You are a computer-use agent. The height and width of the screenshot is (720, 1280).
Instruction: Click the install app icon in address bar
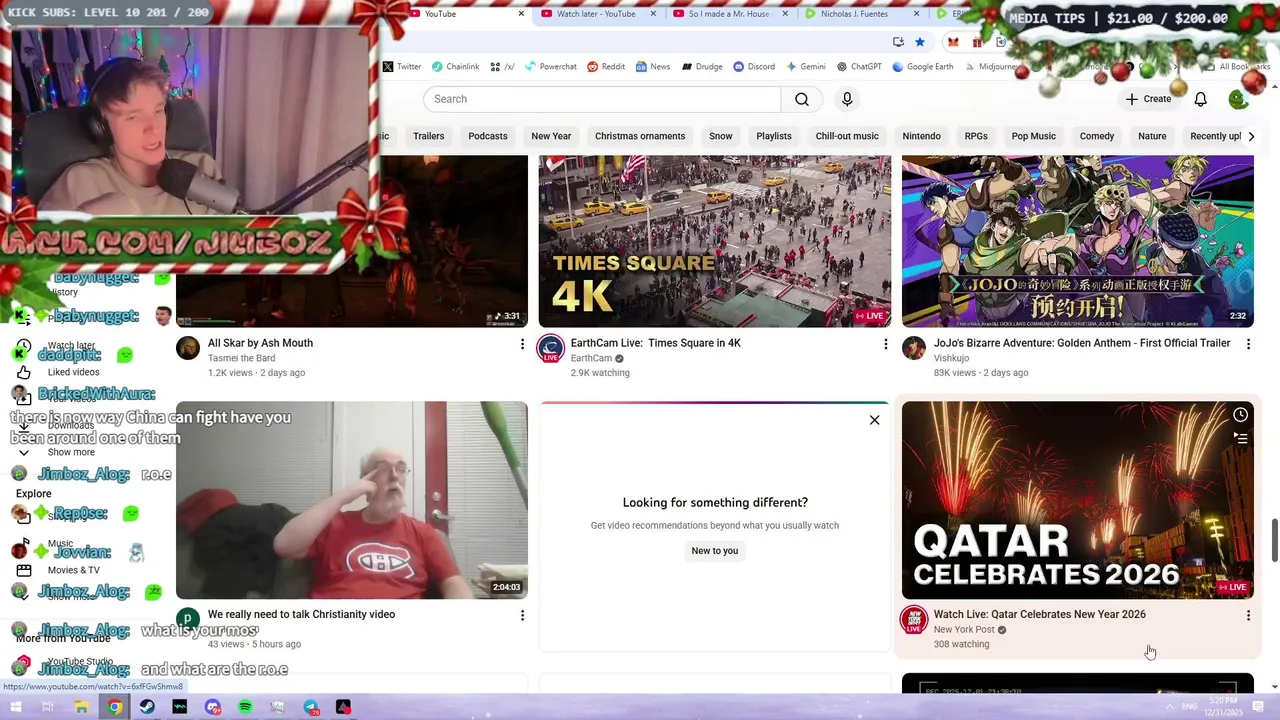898,42
